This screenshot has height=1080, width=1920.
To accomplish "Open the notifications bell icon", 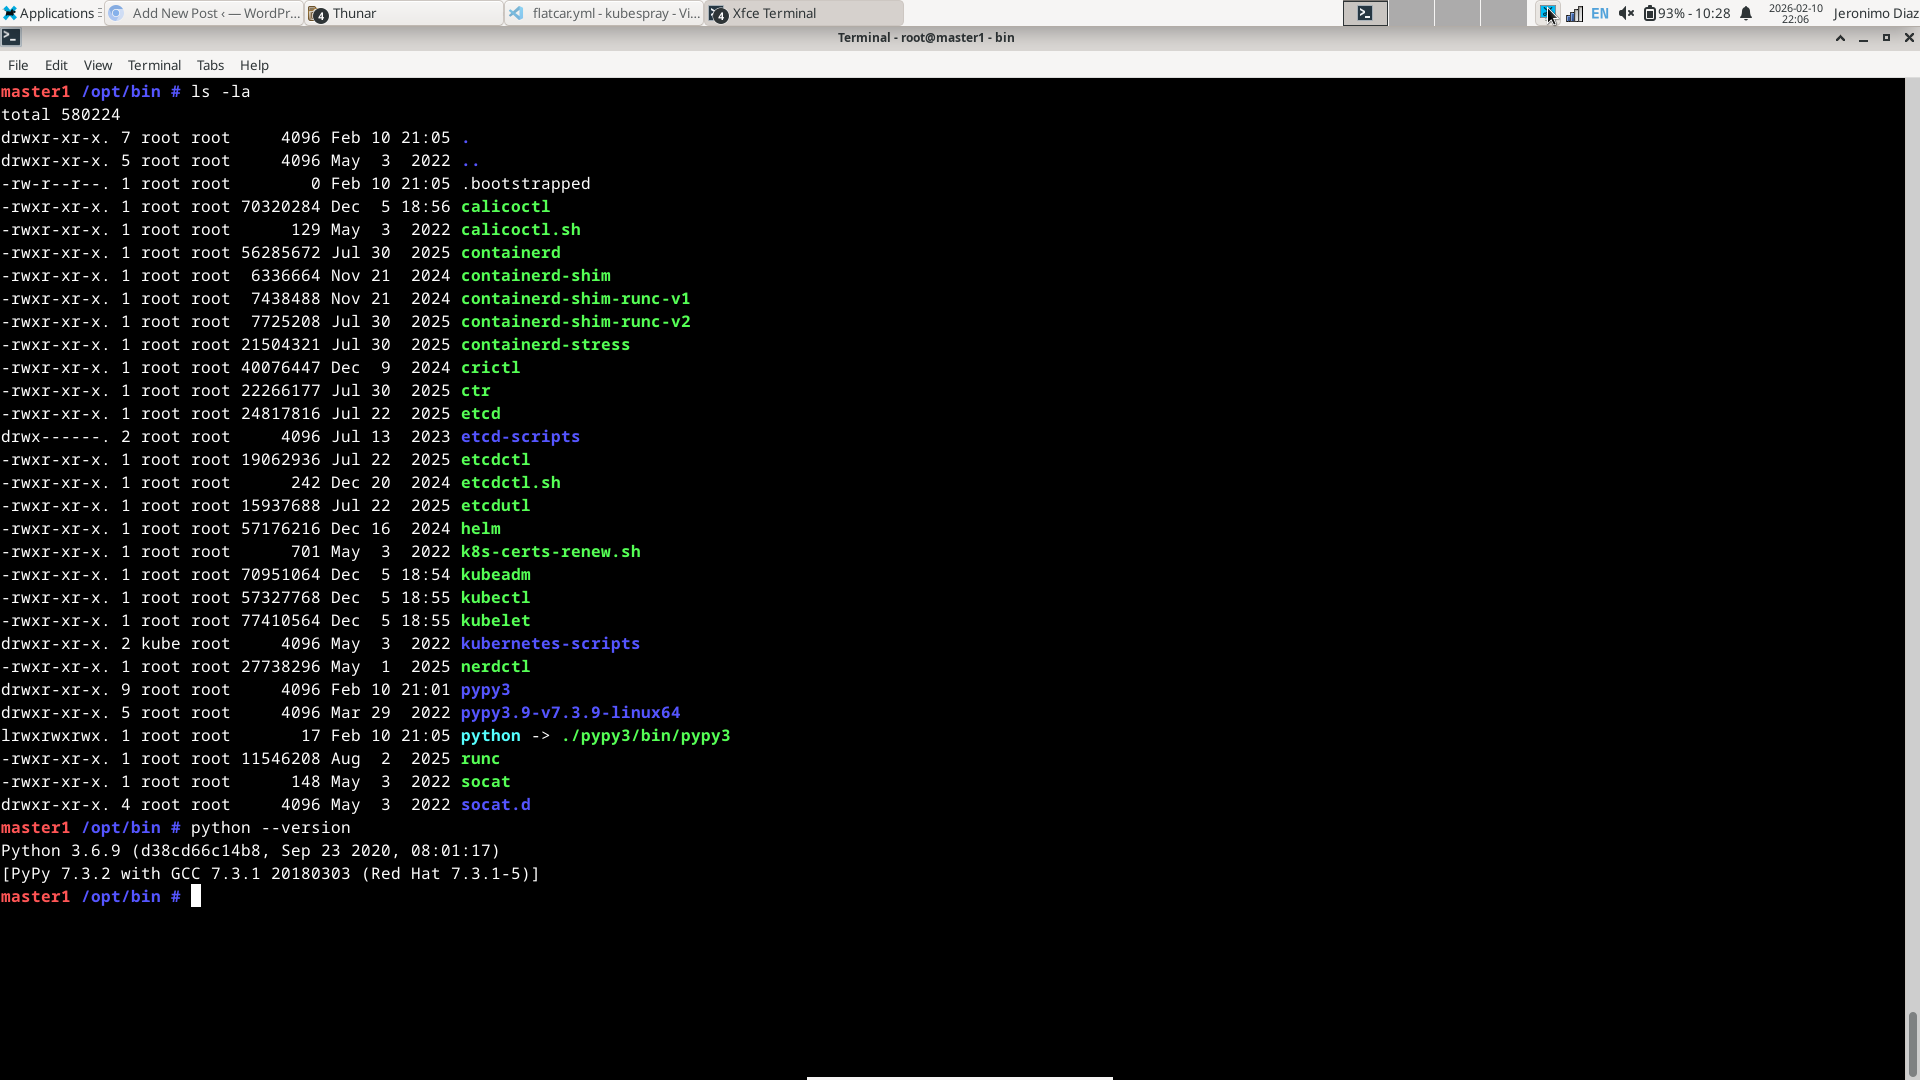I will [x=1746, y=13].
